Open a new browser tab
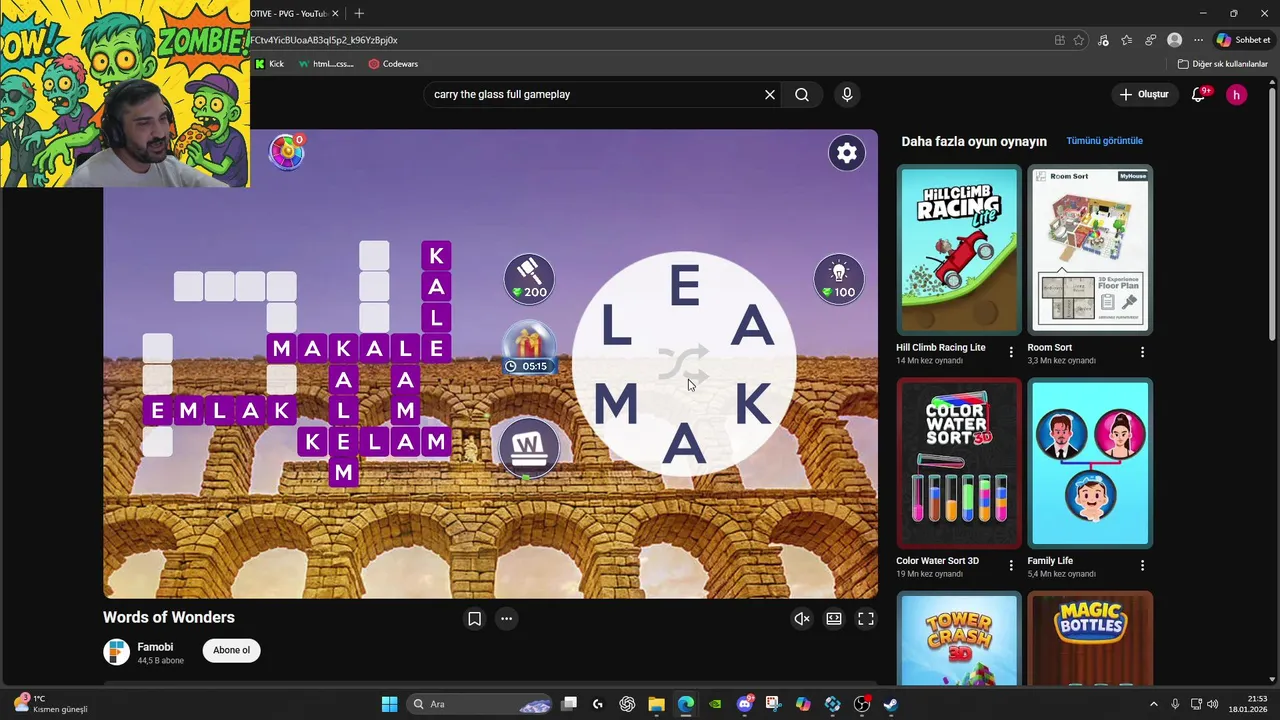The height and width of the screenshot is (720, 1280). click(x=359, y=13)
